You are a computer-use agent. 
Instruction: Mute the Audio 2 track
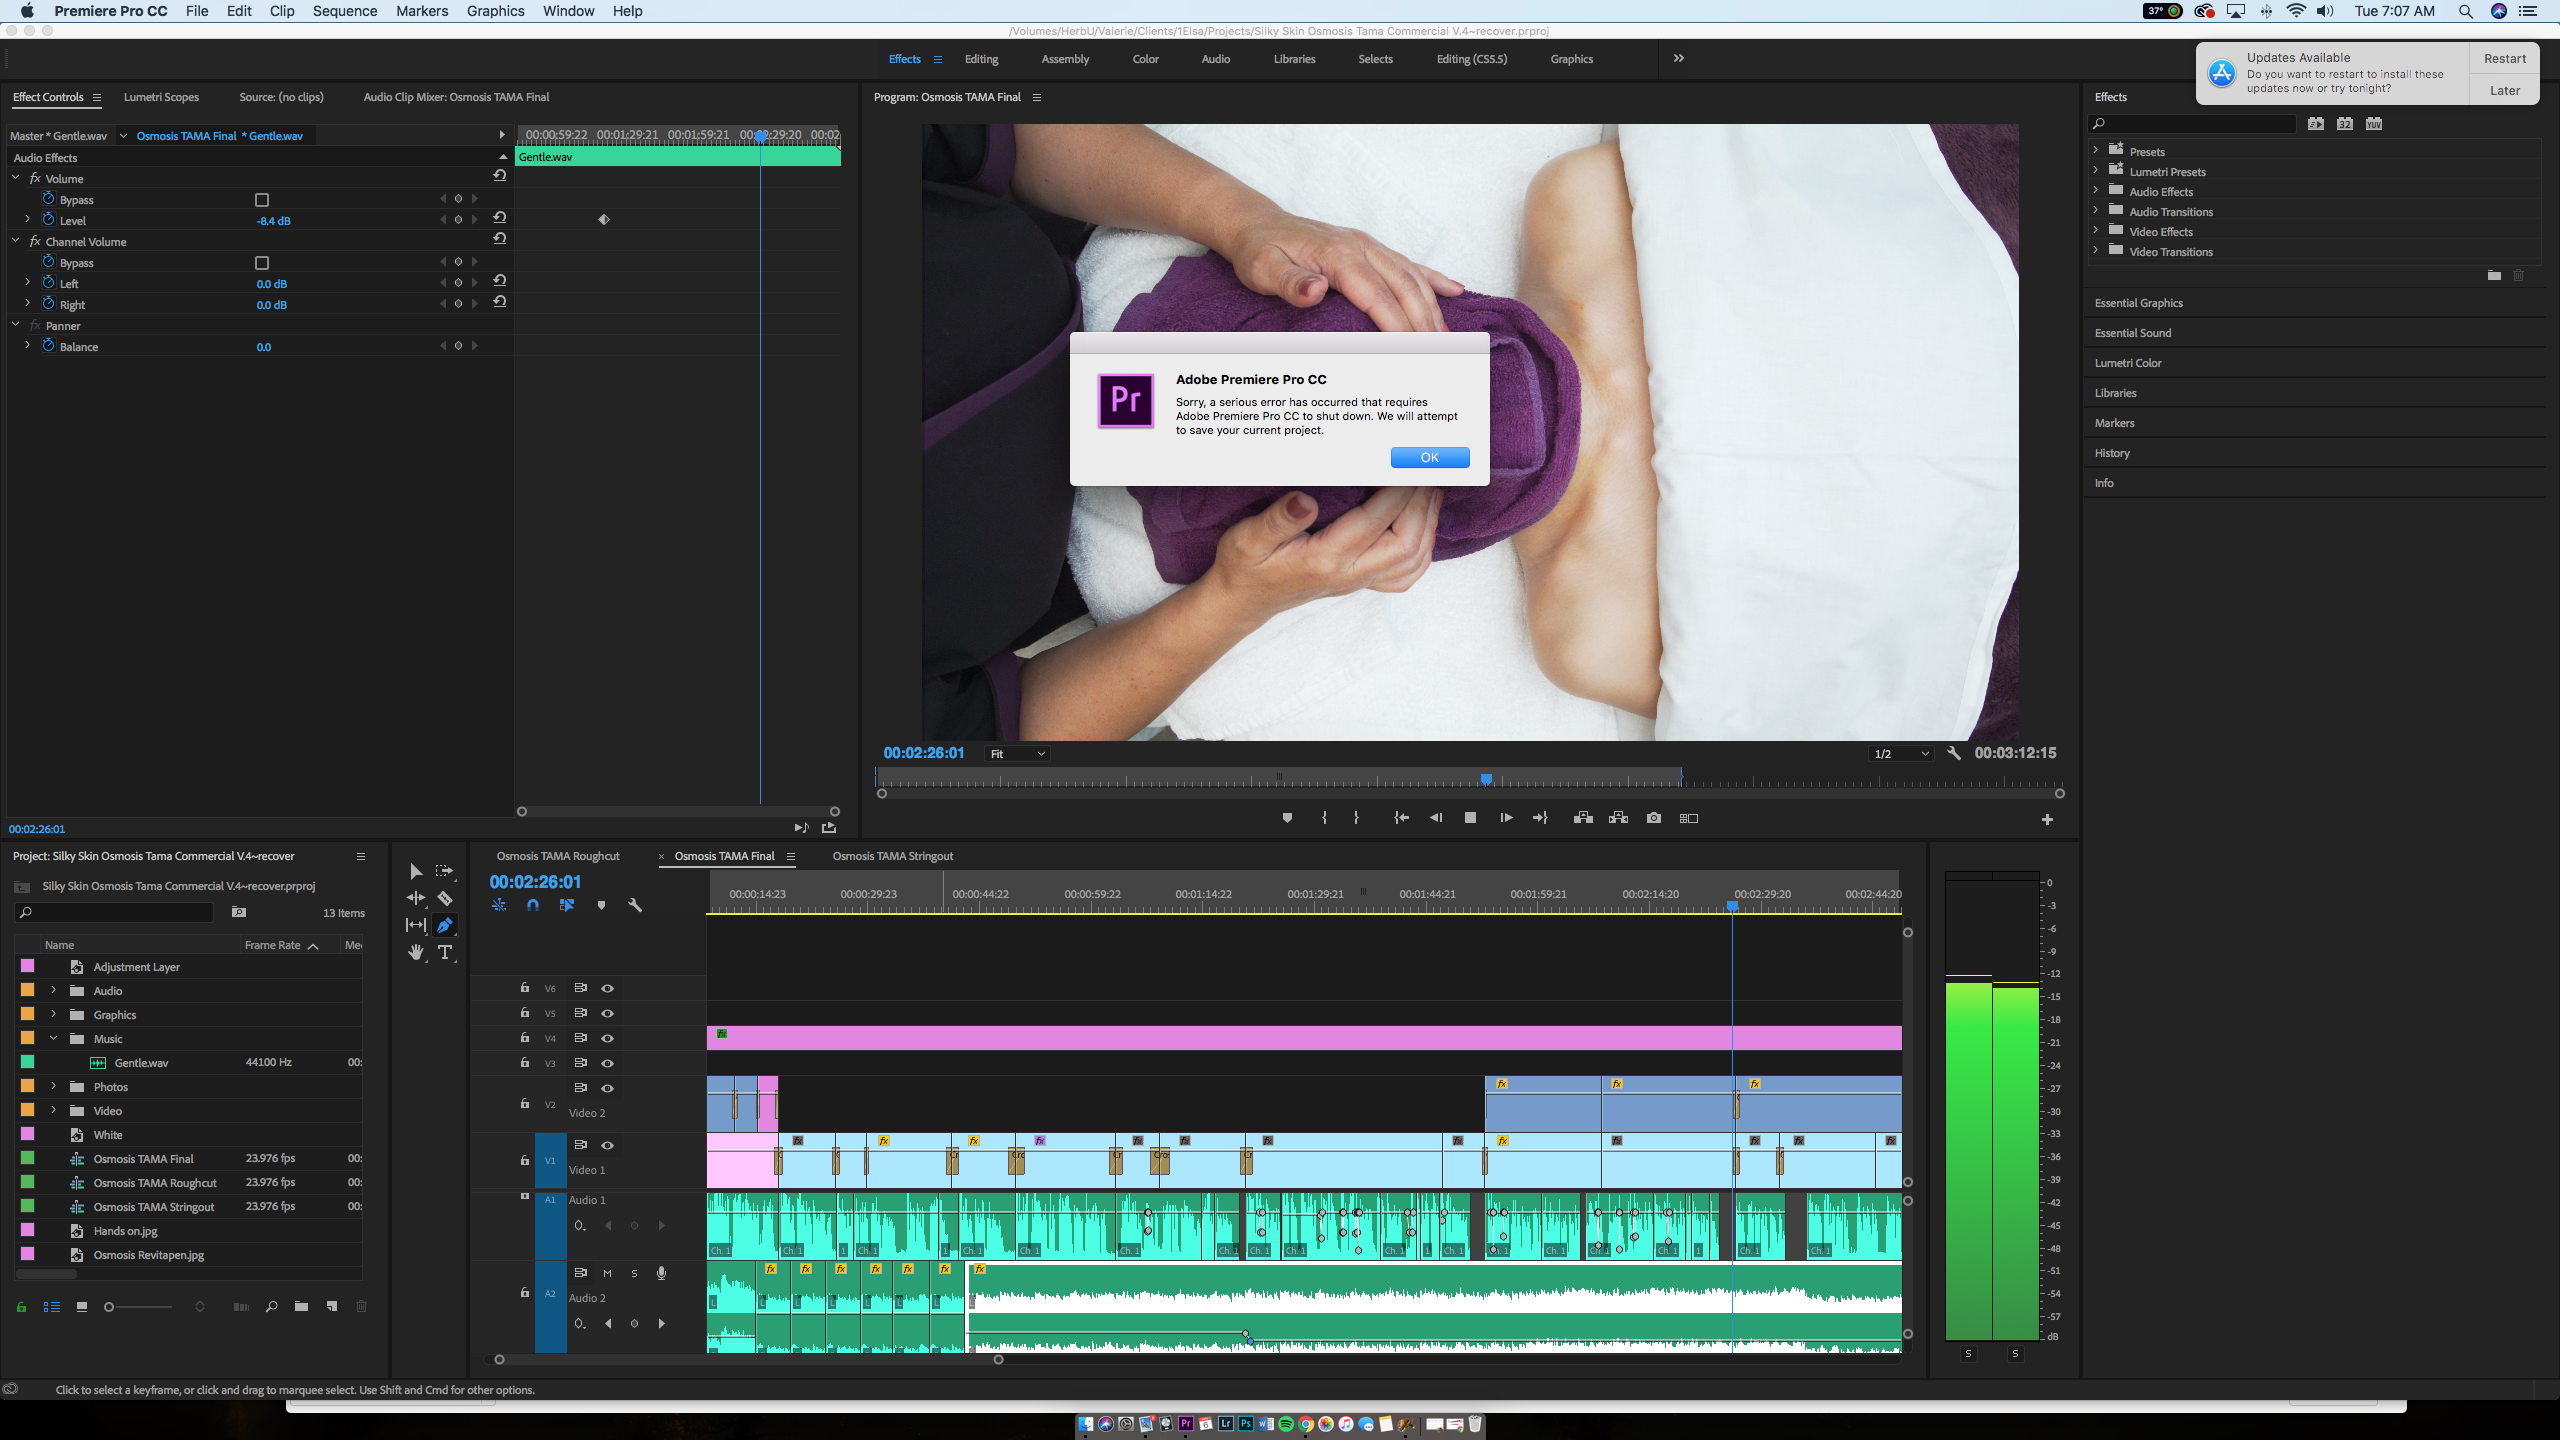(606, 1273)
